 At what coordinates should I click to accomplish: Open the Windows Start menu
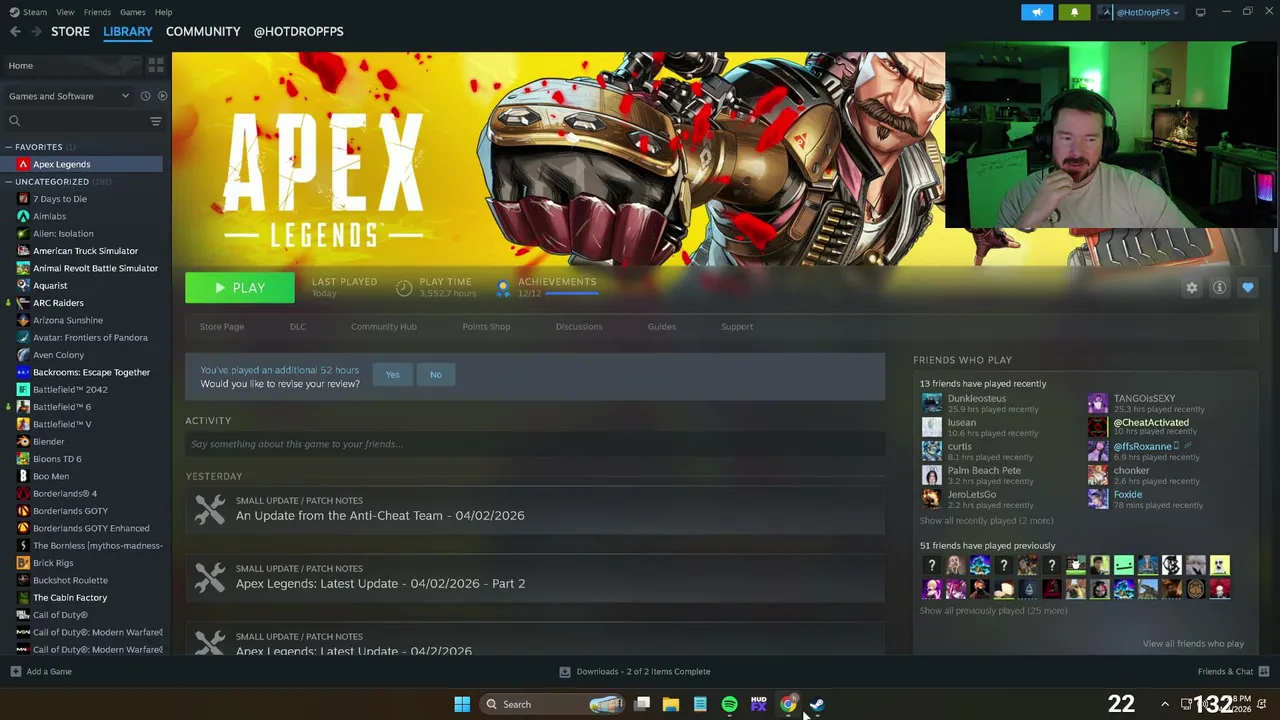pyautogui.click(x=462, y=704)
